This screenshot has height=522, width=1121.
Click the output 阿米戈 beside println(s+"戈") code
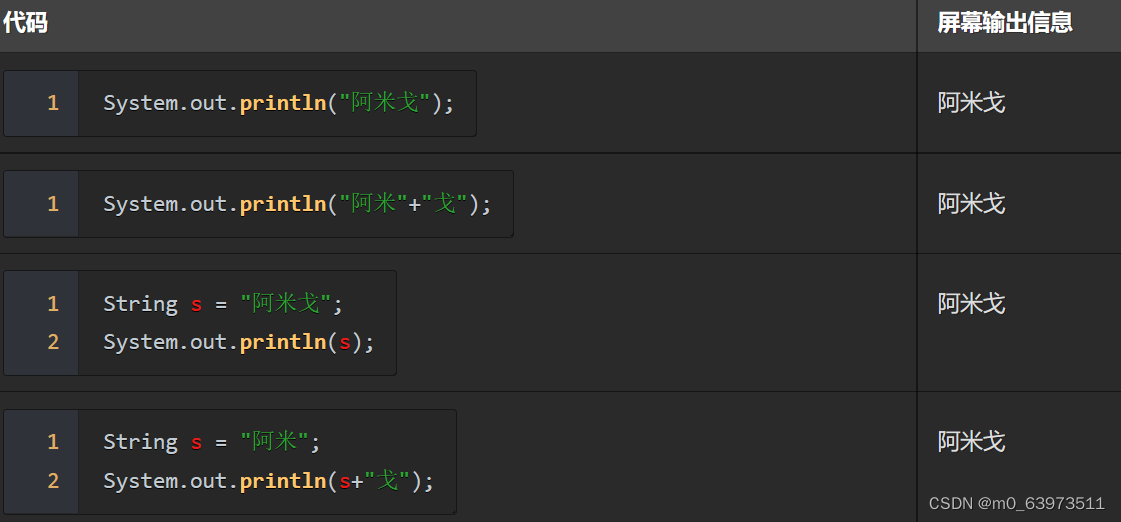(x=971, y=442)
